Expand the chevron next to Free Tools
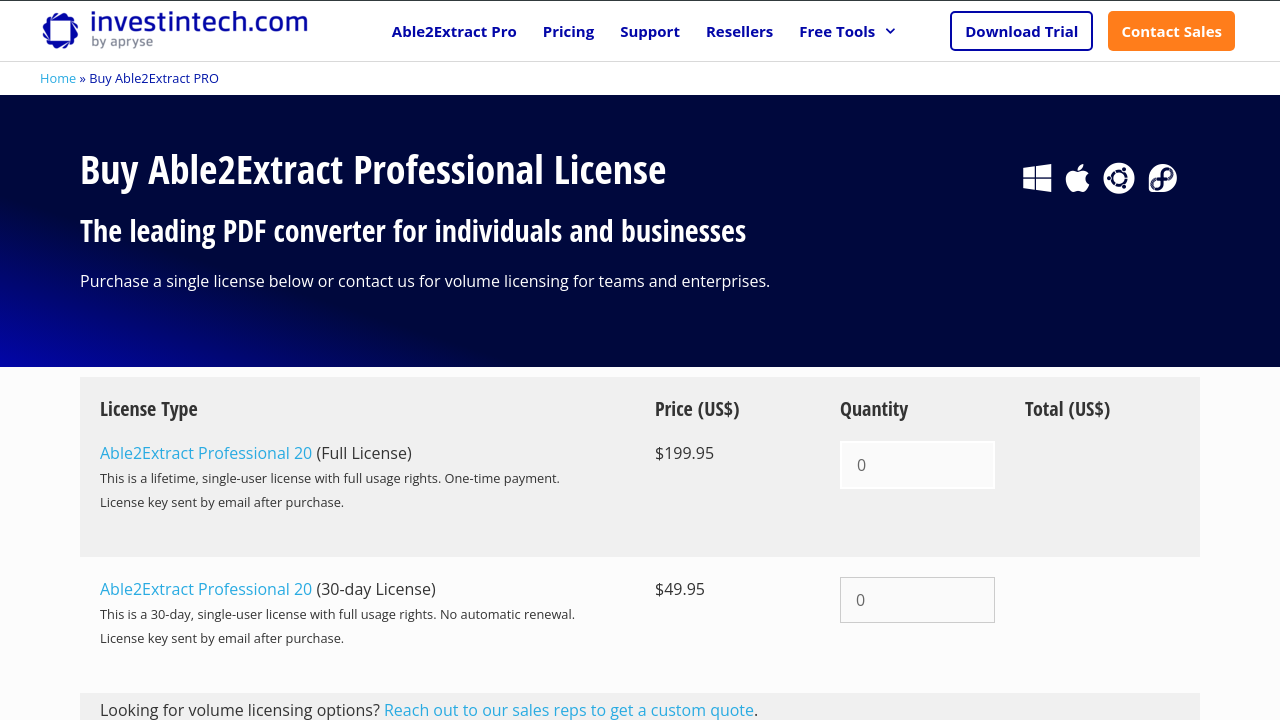Screen dimensions: 1280x720 pos(890,31)
